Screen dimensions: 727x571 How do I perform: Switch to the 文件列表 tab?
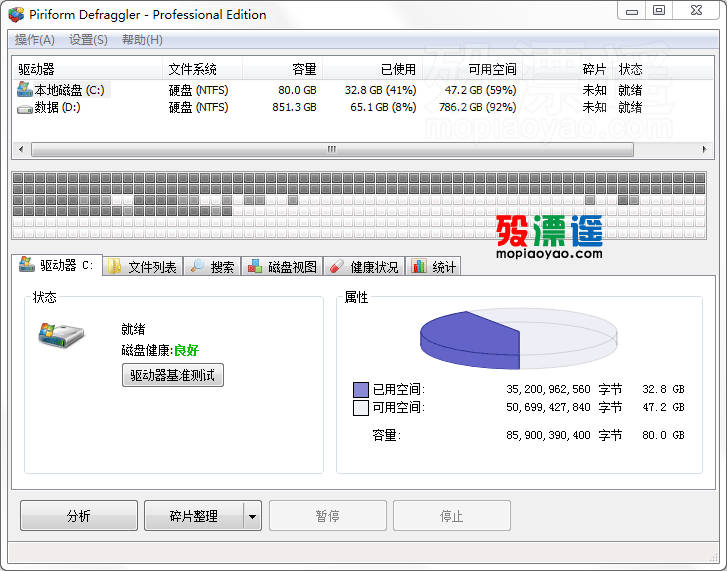click(143, 266)
